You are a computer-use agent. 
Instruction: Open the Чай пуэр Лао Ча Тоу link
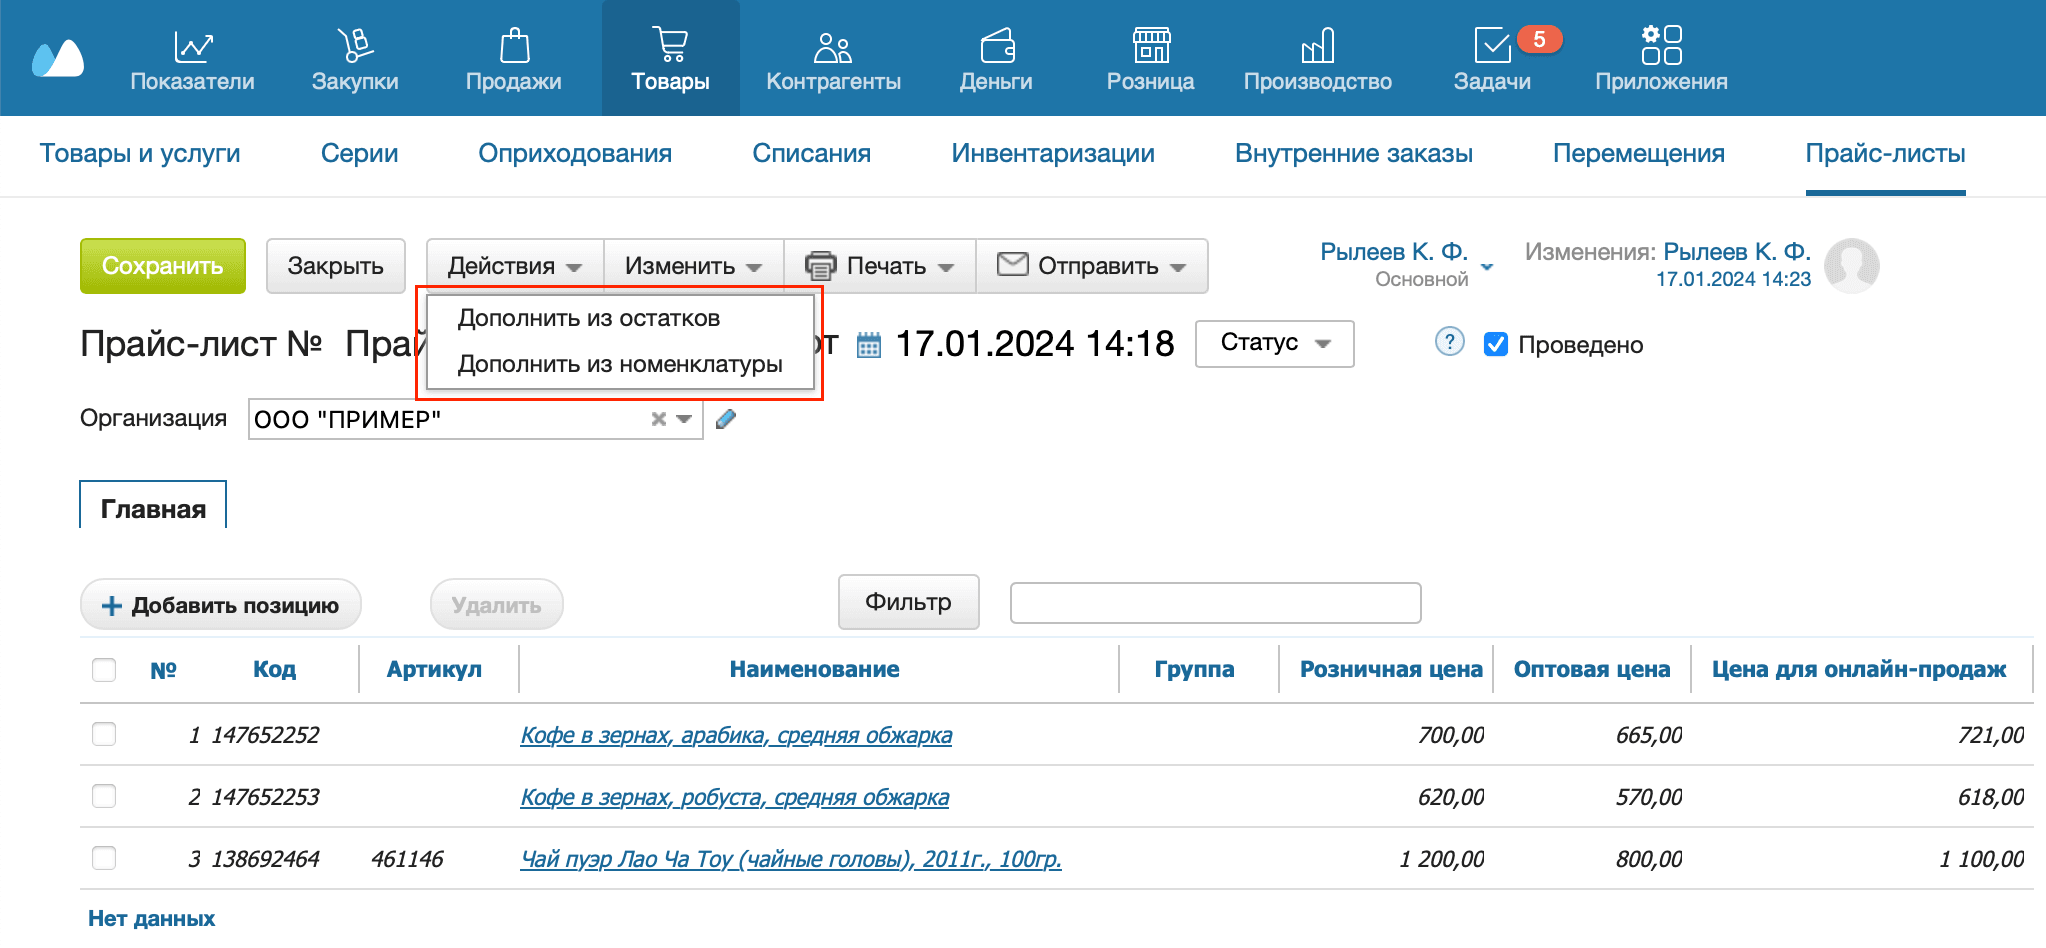[790, 859]
